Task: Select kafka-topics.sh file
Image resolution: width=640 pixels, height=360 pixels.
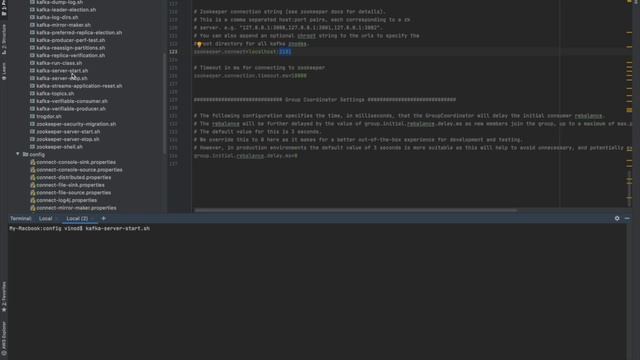Action: (x=55, y=93)
